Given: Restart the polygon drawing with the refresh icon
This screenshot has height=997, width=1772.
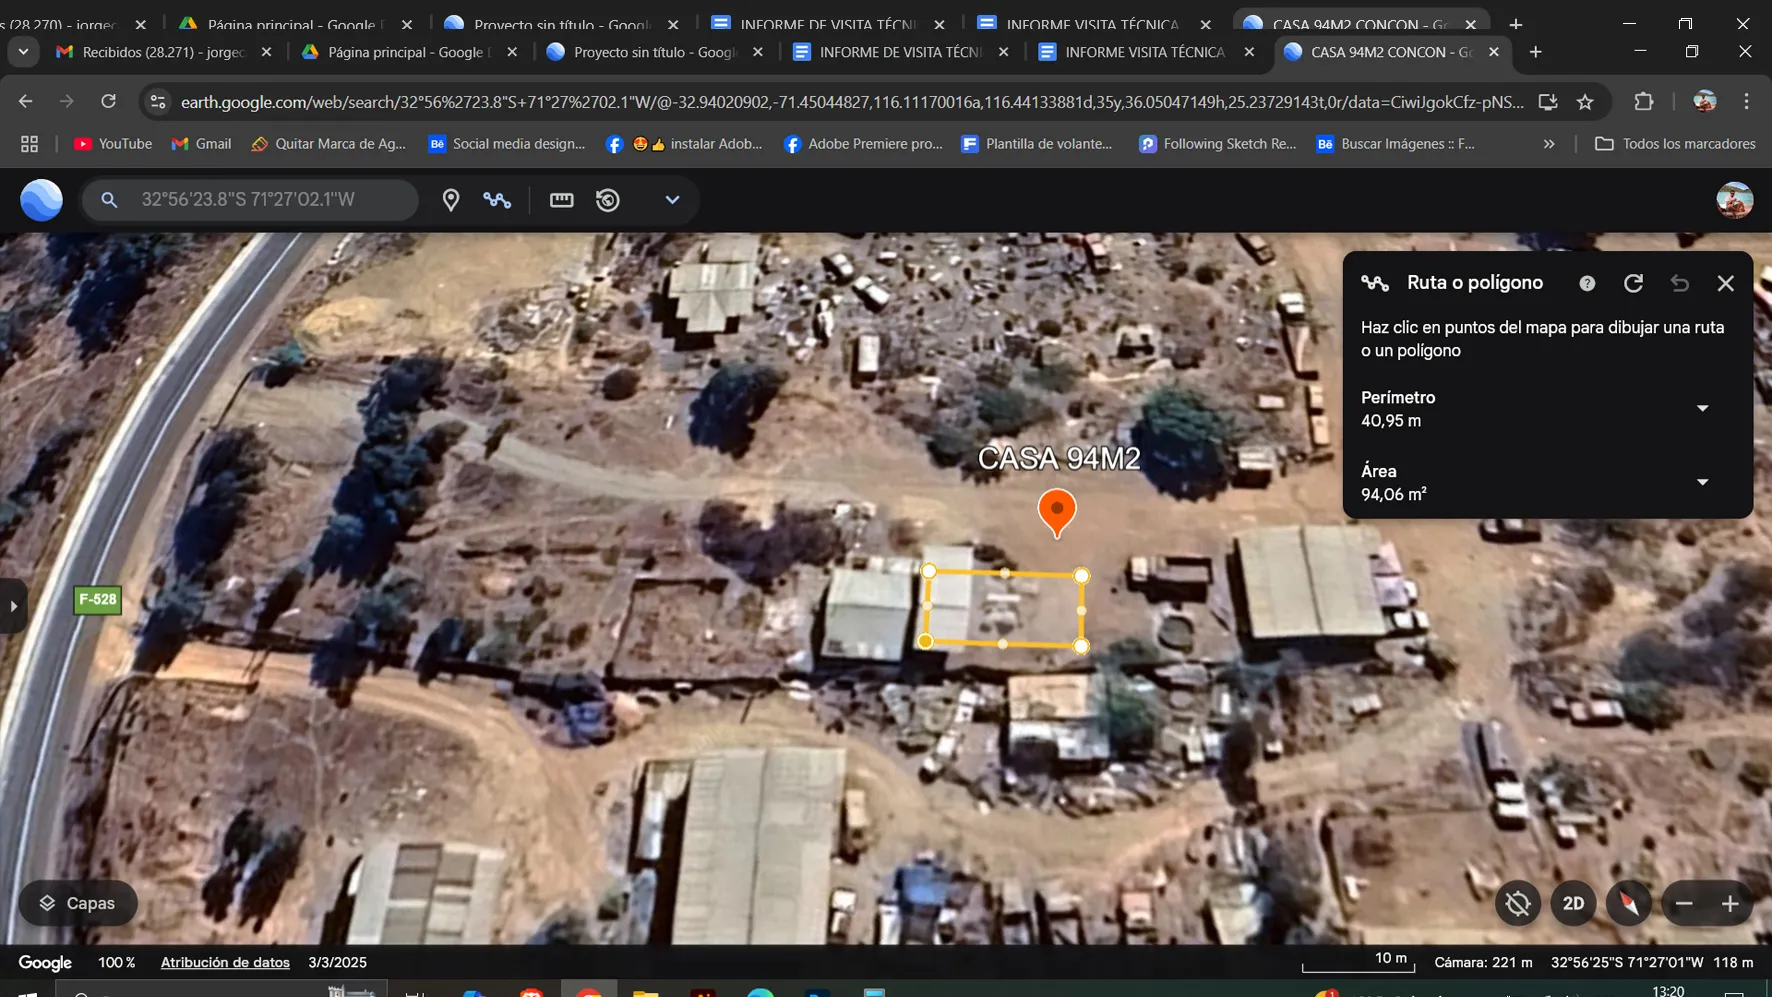Looking at the screenshot, I should (x=1633, y=284).
